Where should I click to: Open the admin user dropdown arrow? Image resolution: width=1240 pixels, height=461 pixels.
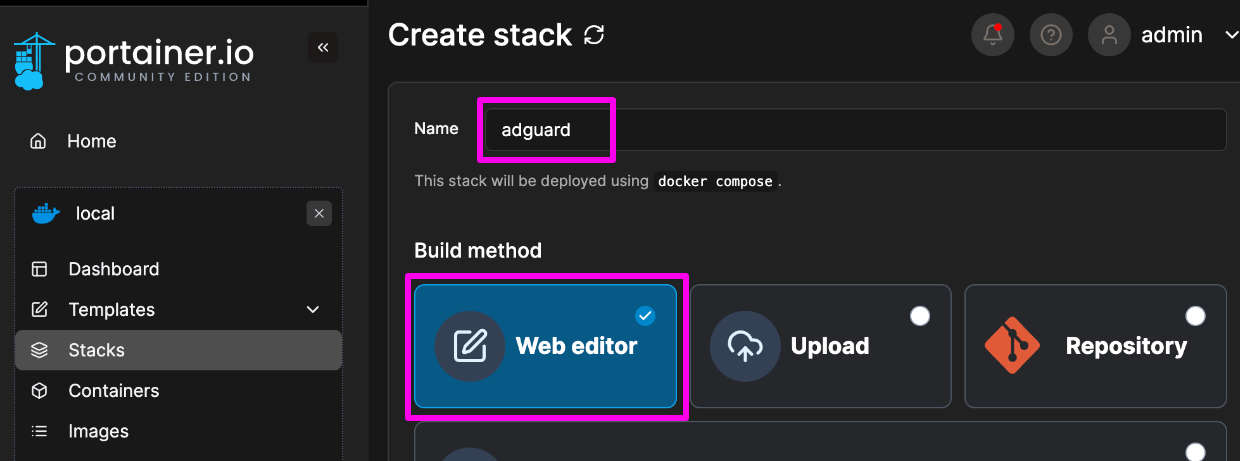tap(1230, 36)
